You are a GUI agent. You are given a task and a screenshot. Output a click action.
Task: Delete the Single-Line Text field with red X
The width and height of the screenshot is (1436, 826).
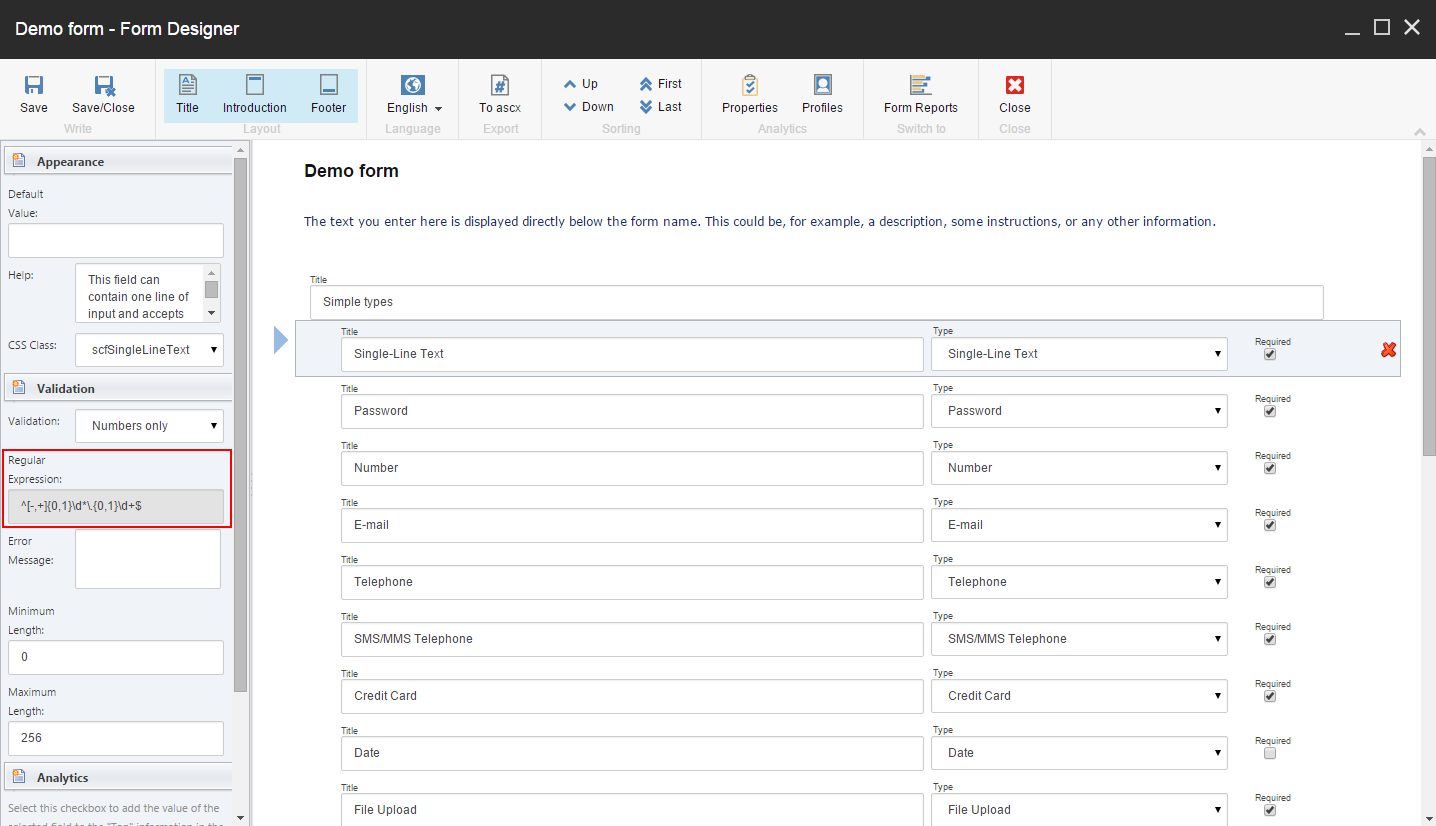(1388, 349)
